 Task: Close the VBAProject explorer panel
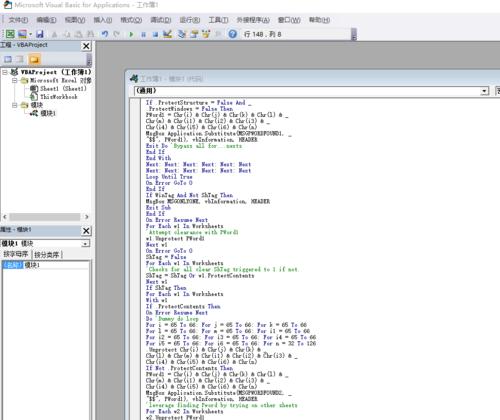(x=86, y=46)
